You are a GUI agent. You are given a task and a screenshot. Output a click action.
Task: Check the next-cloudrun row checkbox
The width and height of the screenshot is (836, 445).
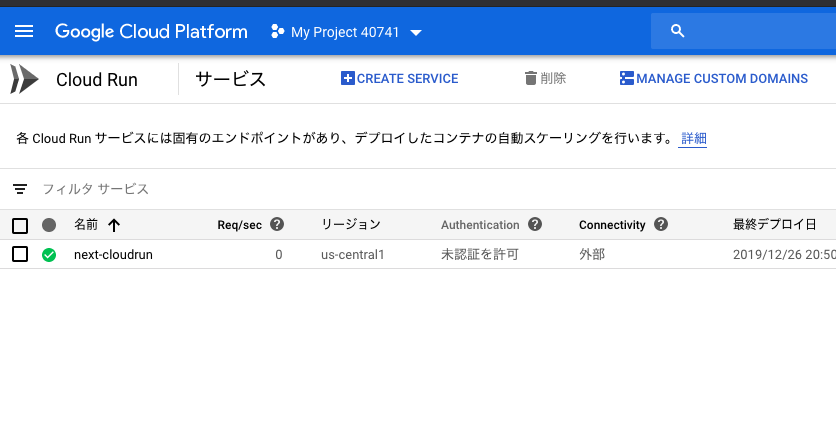click(20, 255)
